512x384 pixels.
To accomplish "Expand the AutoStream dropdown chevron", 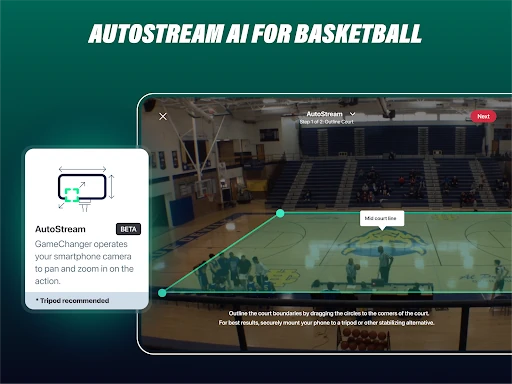I will [352, 114].
